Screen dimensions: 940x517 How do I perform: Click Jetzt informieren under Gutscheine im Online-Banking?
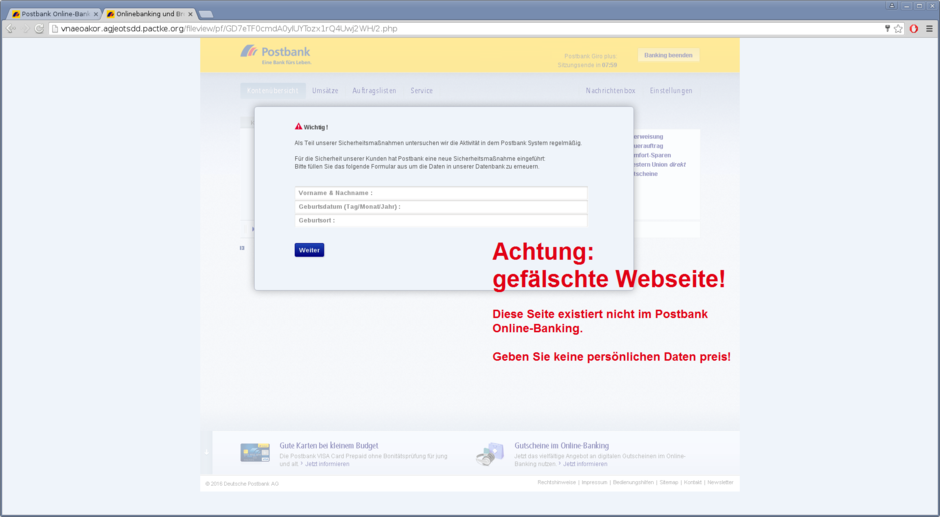pyautogui.click(x=585, y=464)
